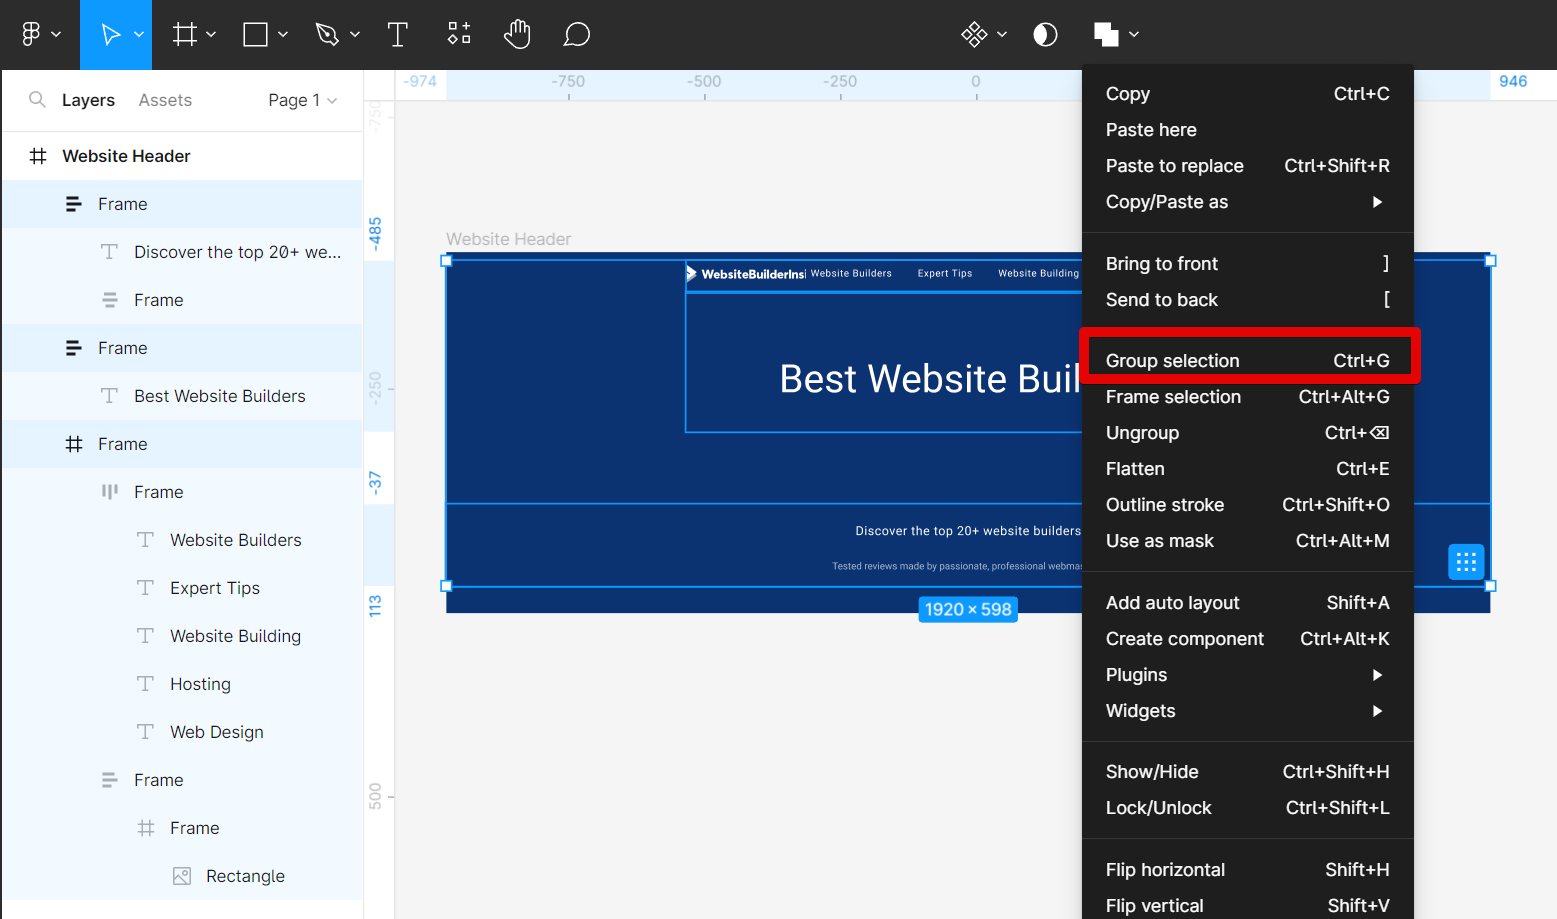
Task: Switch to the Assets tab
Action: tap(165, 100)
